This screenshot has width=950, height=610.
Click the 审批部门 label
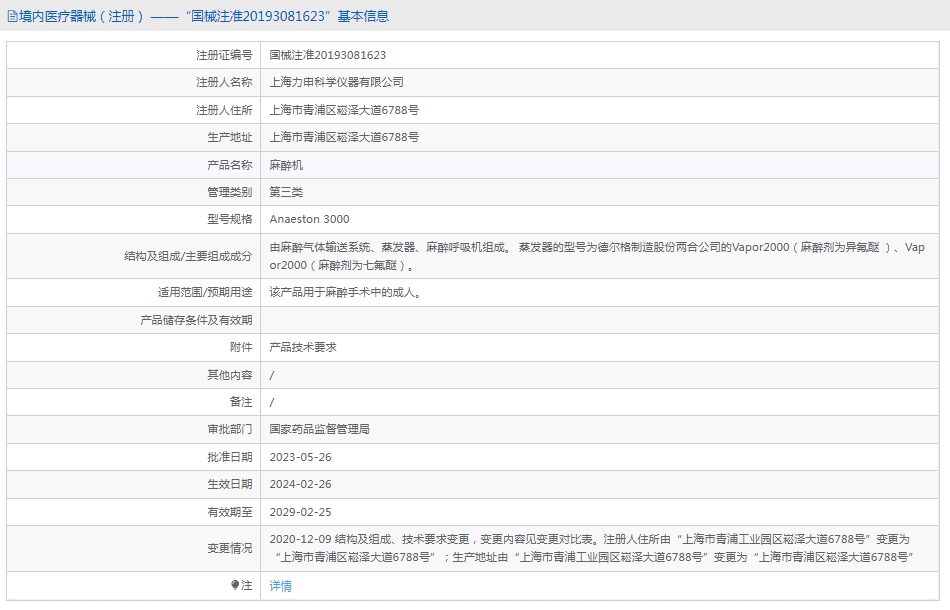230,429
